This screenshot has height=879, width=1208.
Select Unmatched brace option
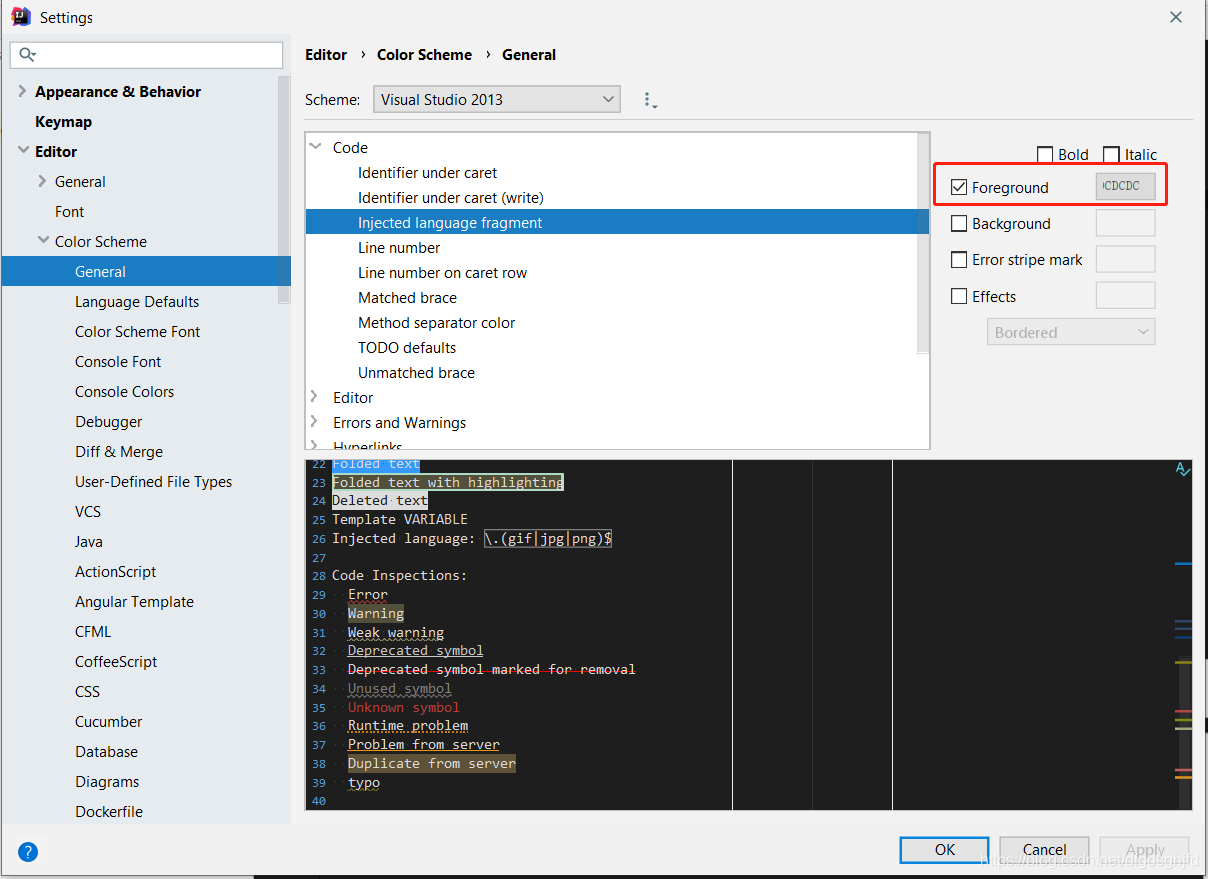pyautogui.click(x=416, y=372)
